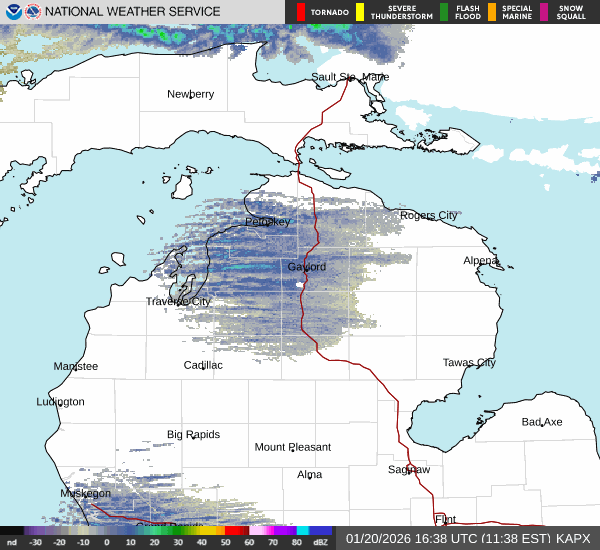Click the Petoskey map label

click(267, 221)
